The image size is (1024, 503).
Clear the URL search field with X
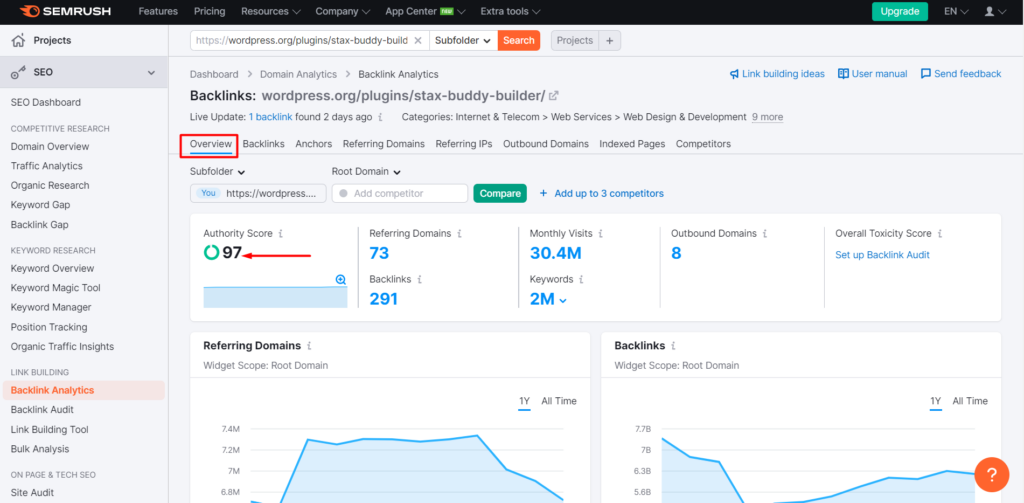(417, 41)
